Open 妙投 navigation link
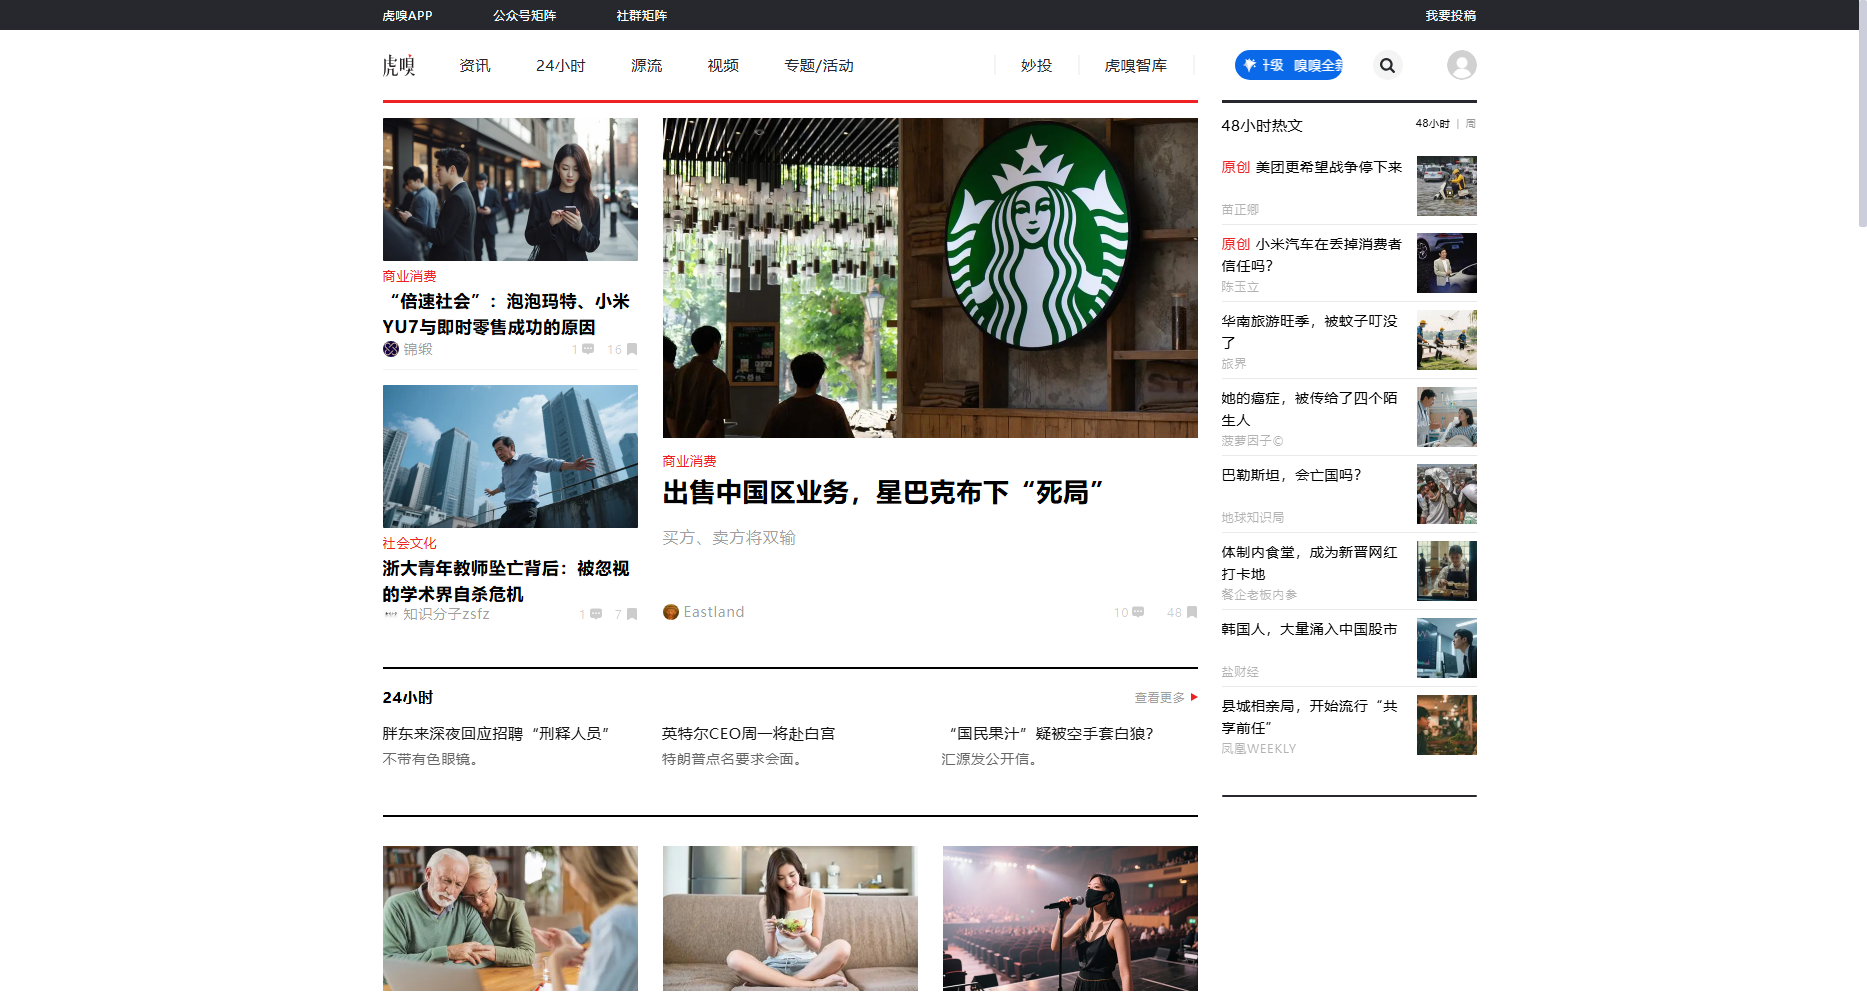Image resolution: width=1867 pixels, height=999 pixels. coord(1036,65)
